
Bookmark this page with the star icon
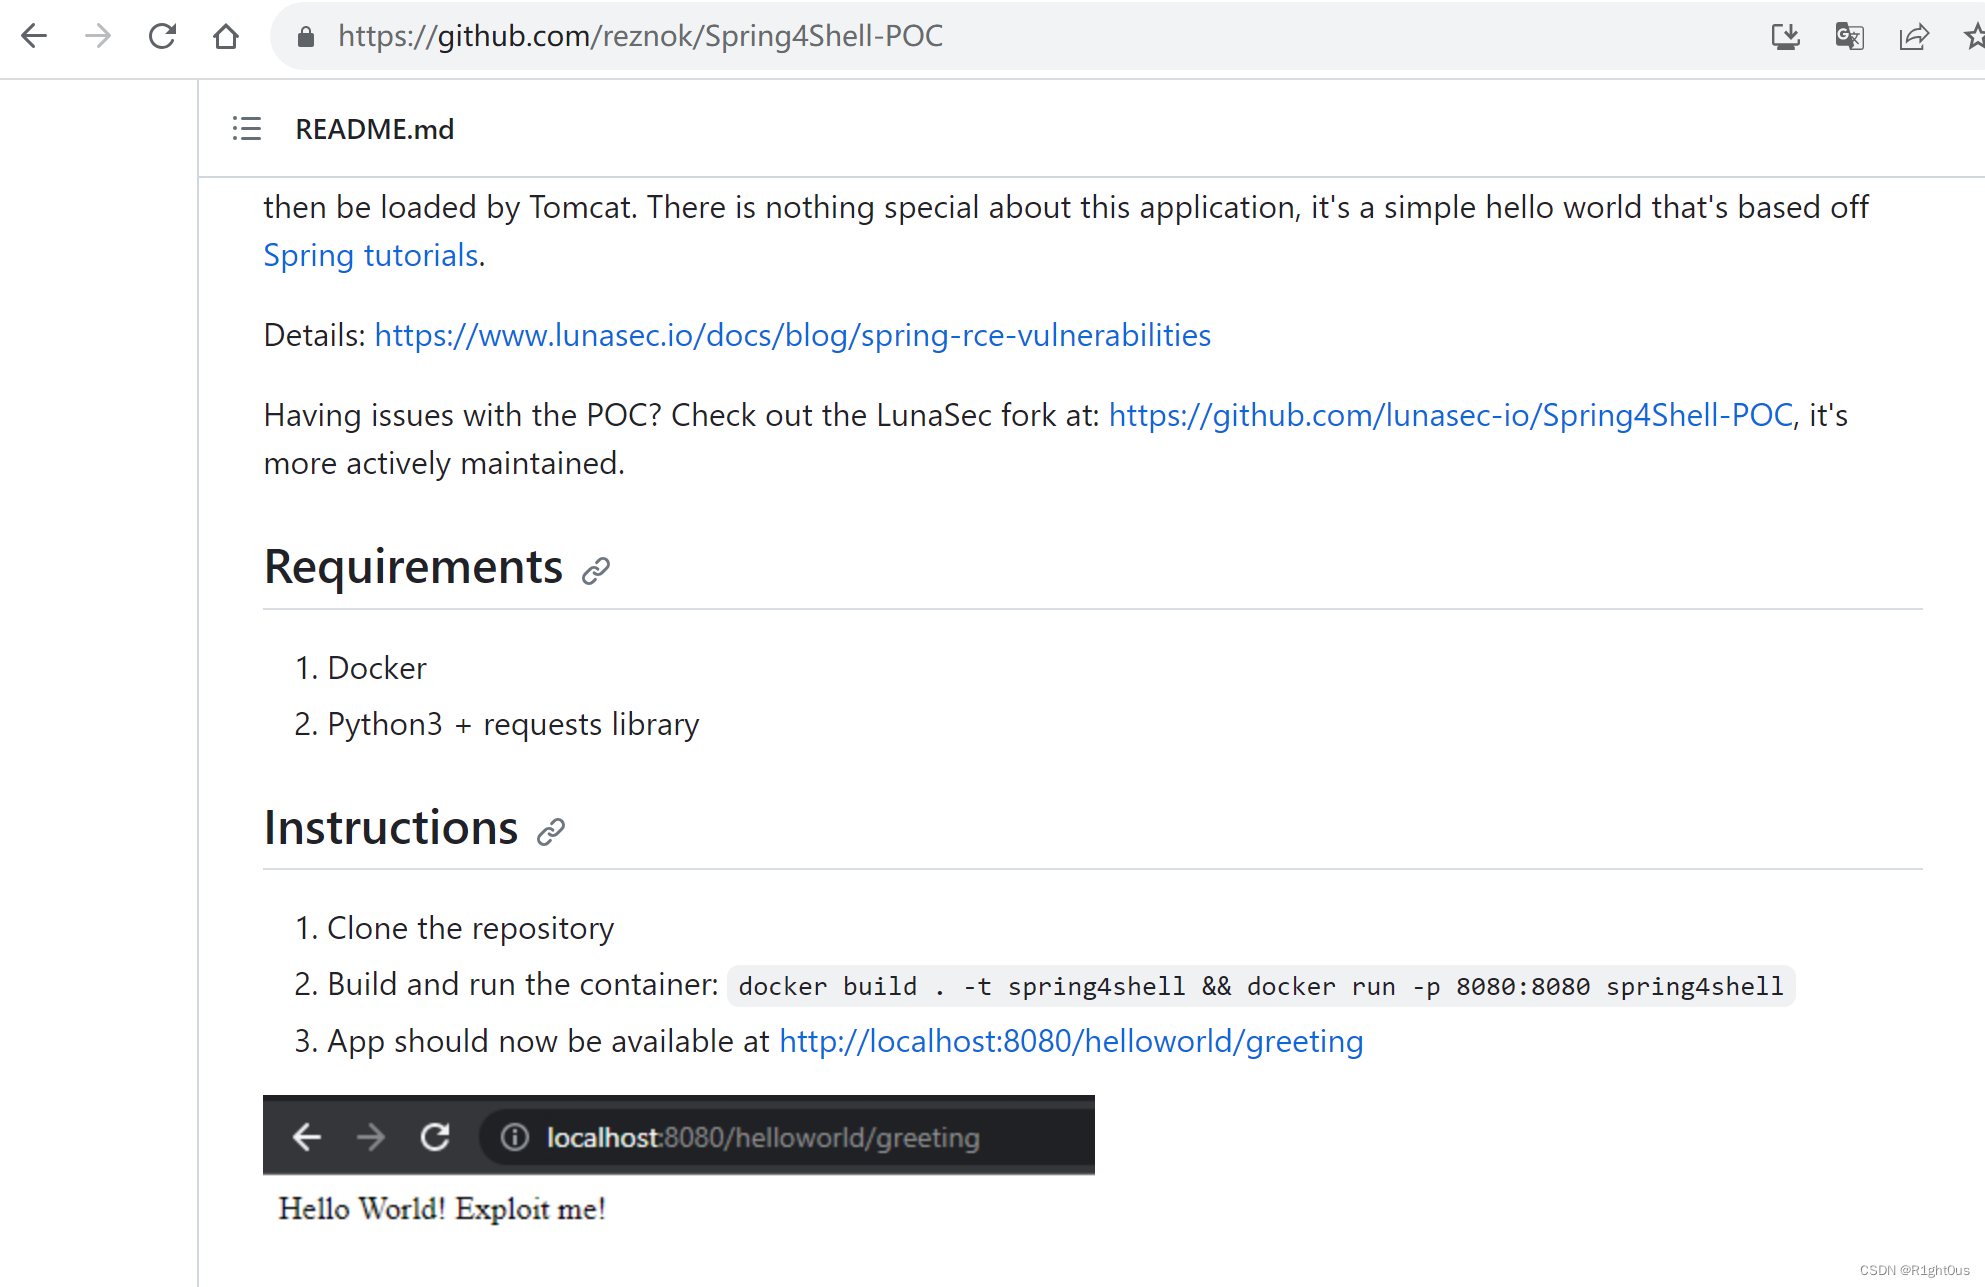pyautogui.click(x=1974, y=37)
